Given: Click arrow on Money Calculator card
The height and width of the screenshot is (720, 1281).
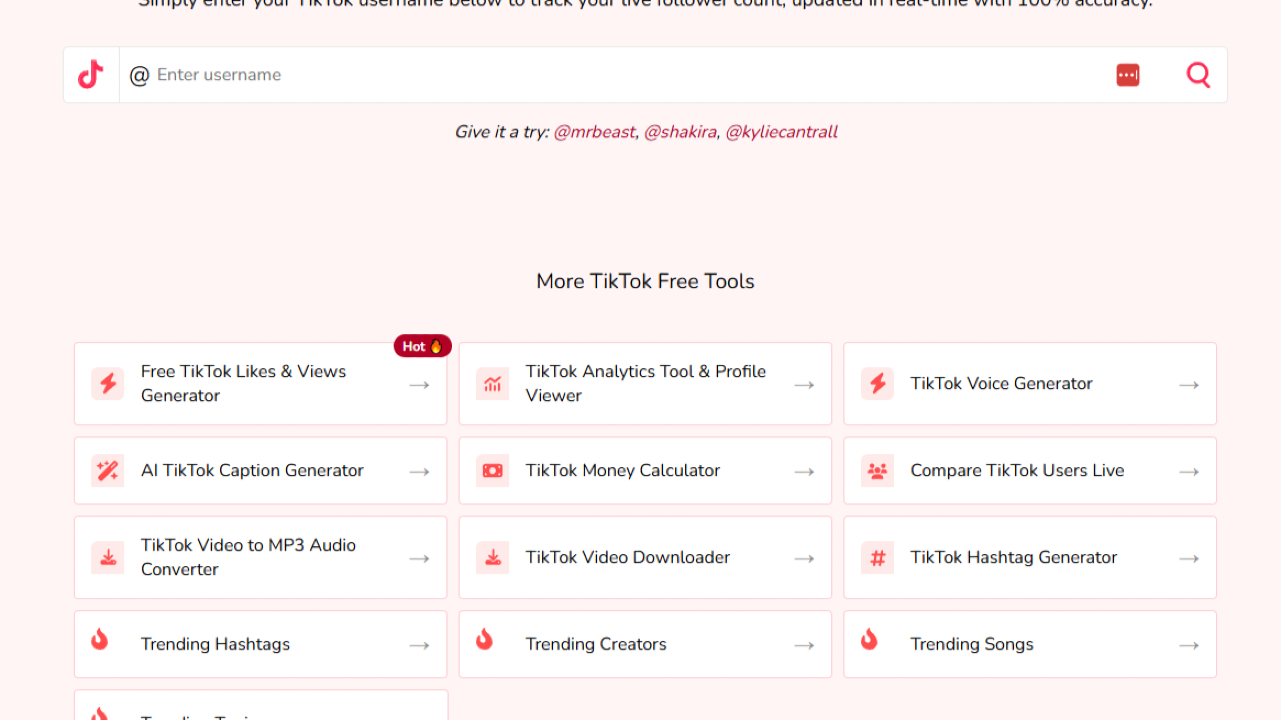Looking at the screenshot, I should 804,472.
